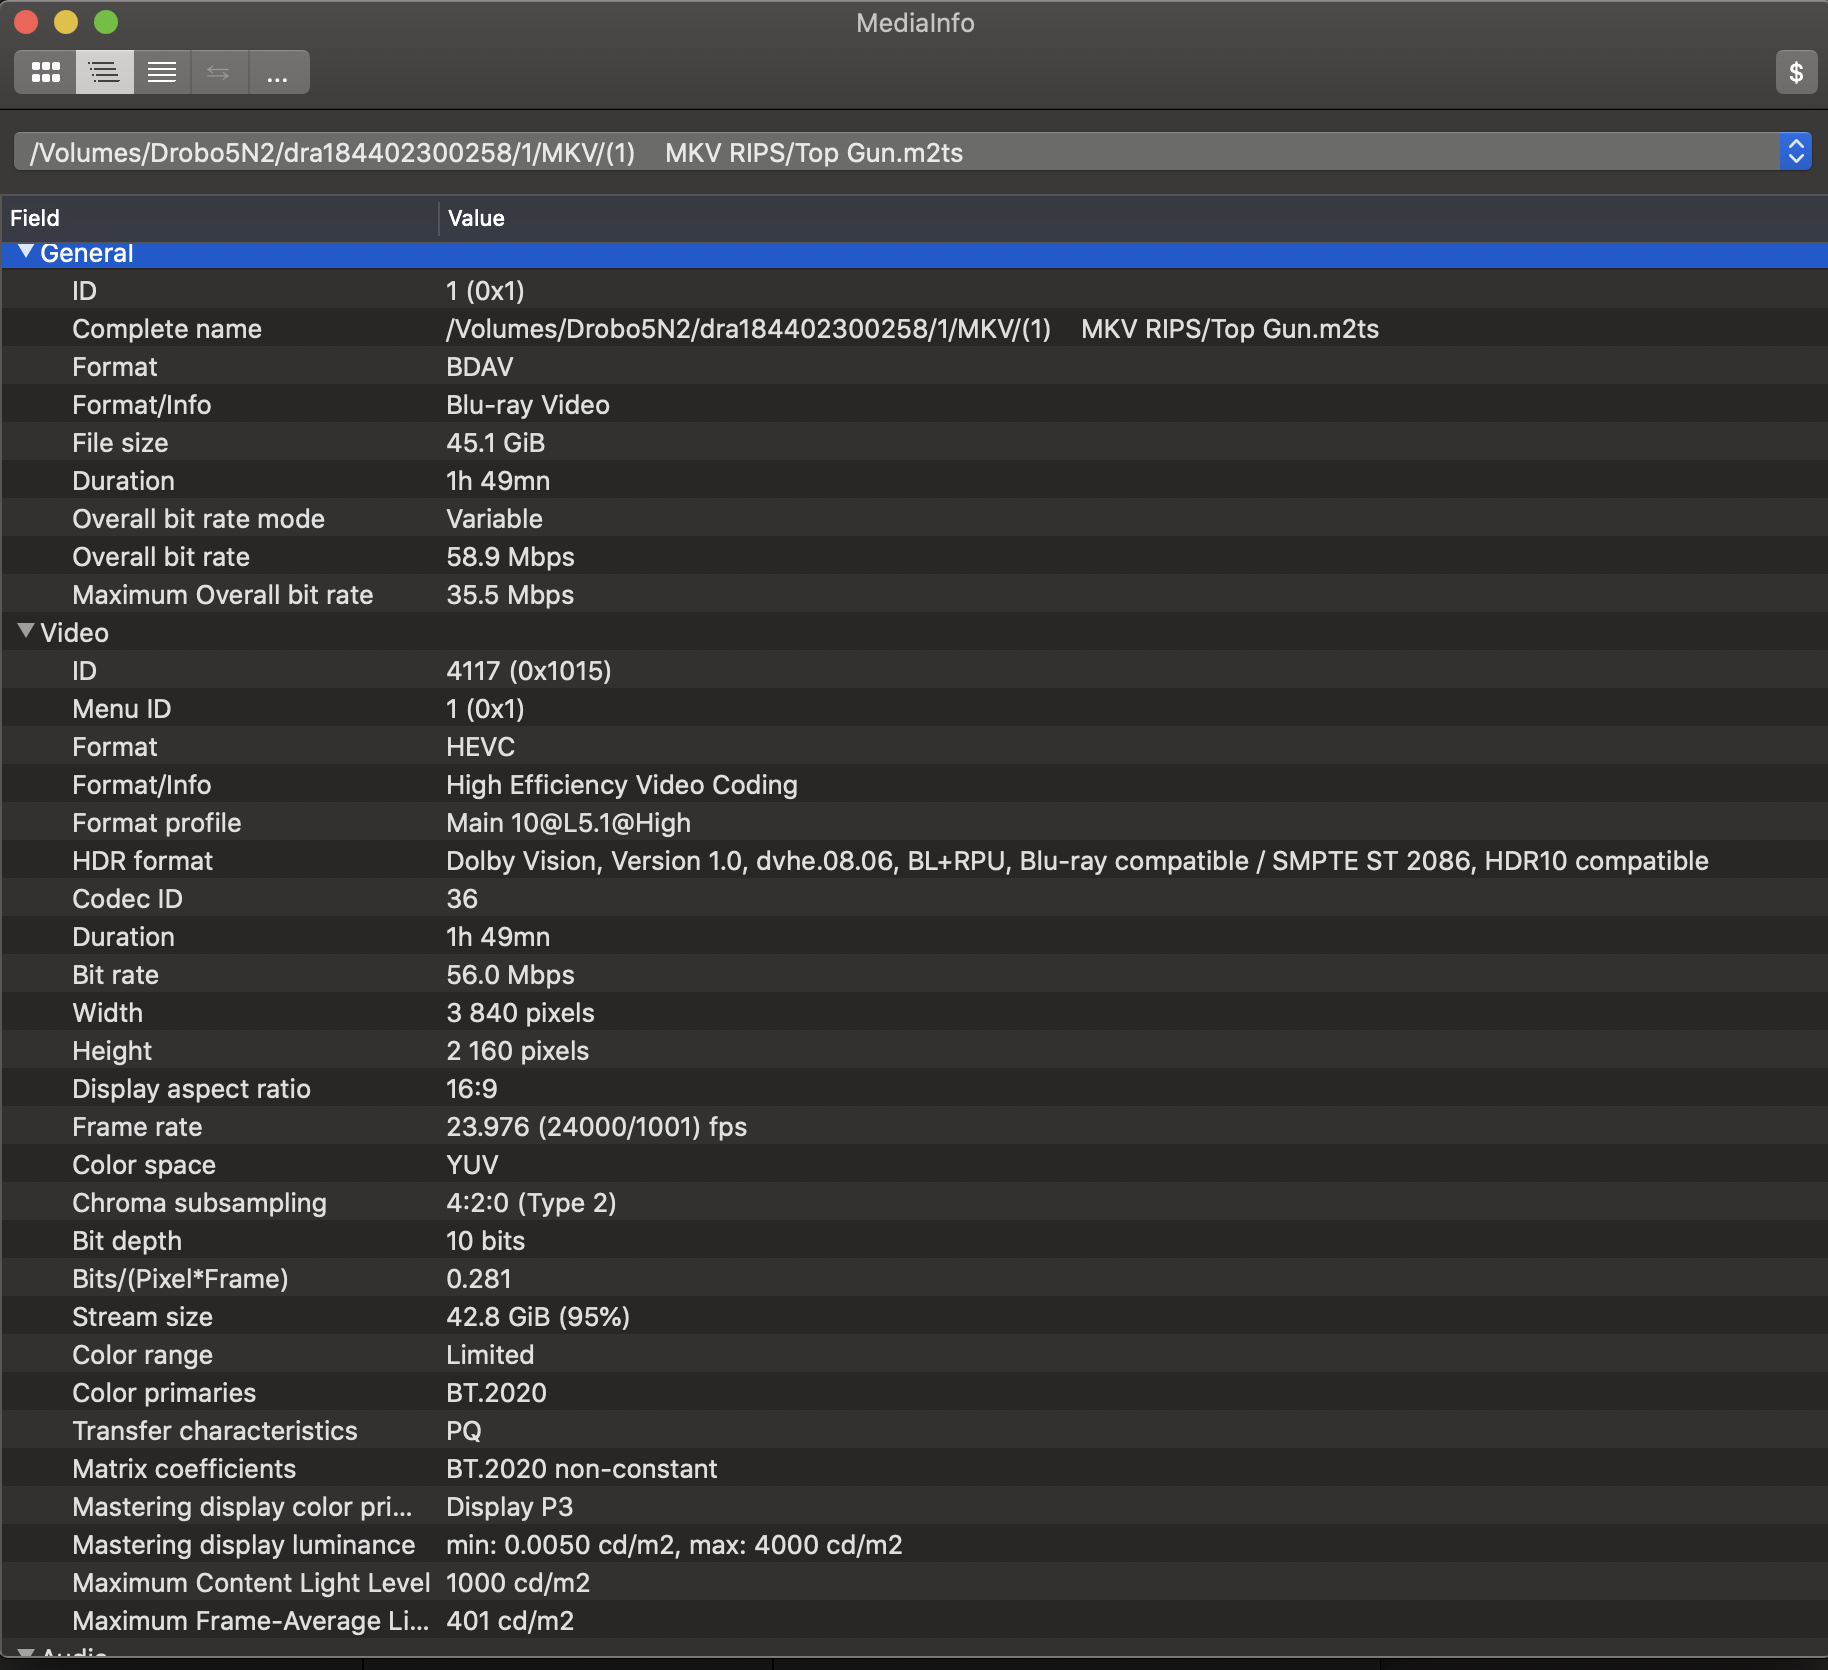Select the Stream size field

[x=143, y=1317]
